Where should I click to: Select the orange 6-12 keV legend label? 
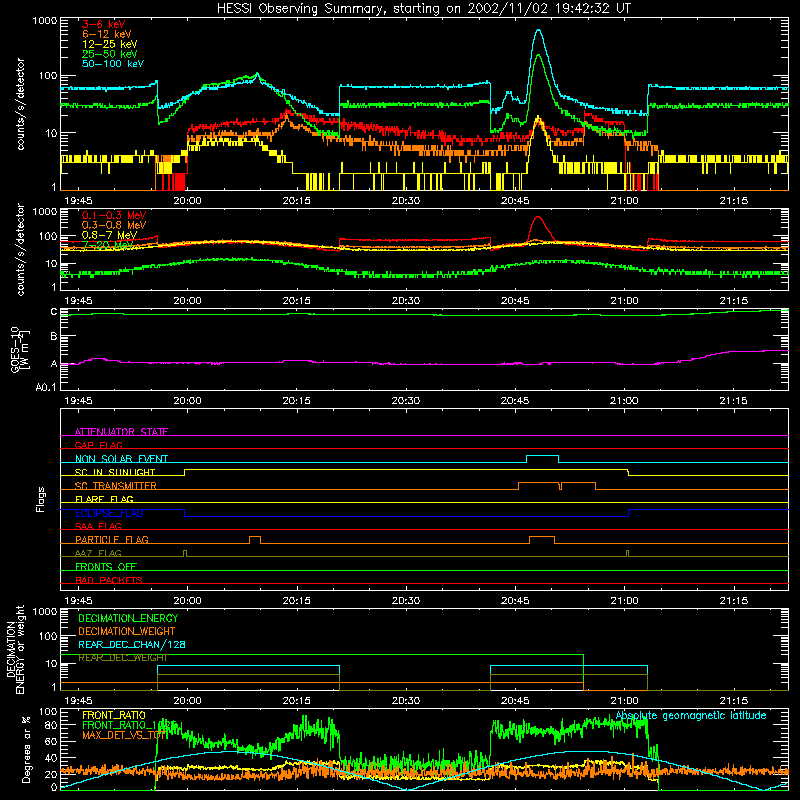[107, 34]
